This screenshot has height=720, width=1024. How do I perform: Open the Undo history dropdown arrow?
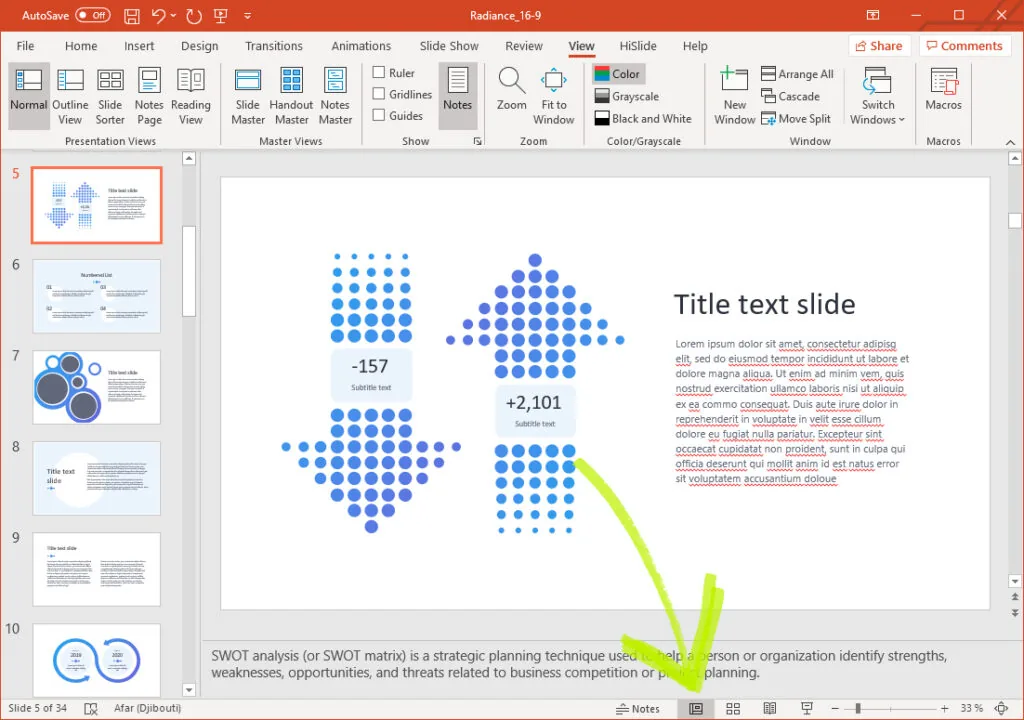pos(174,16)
